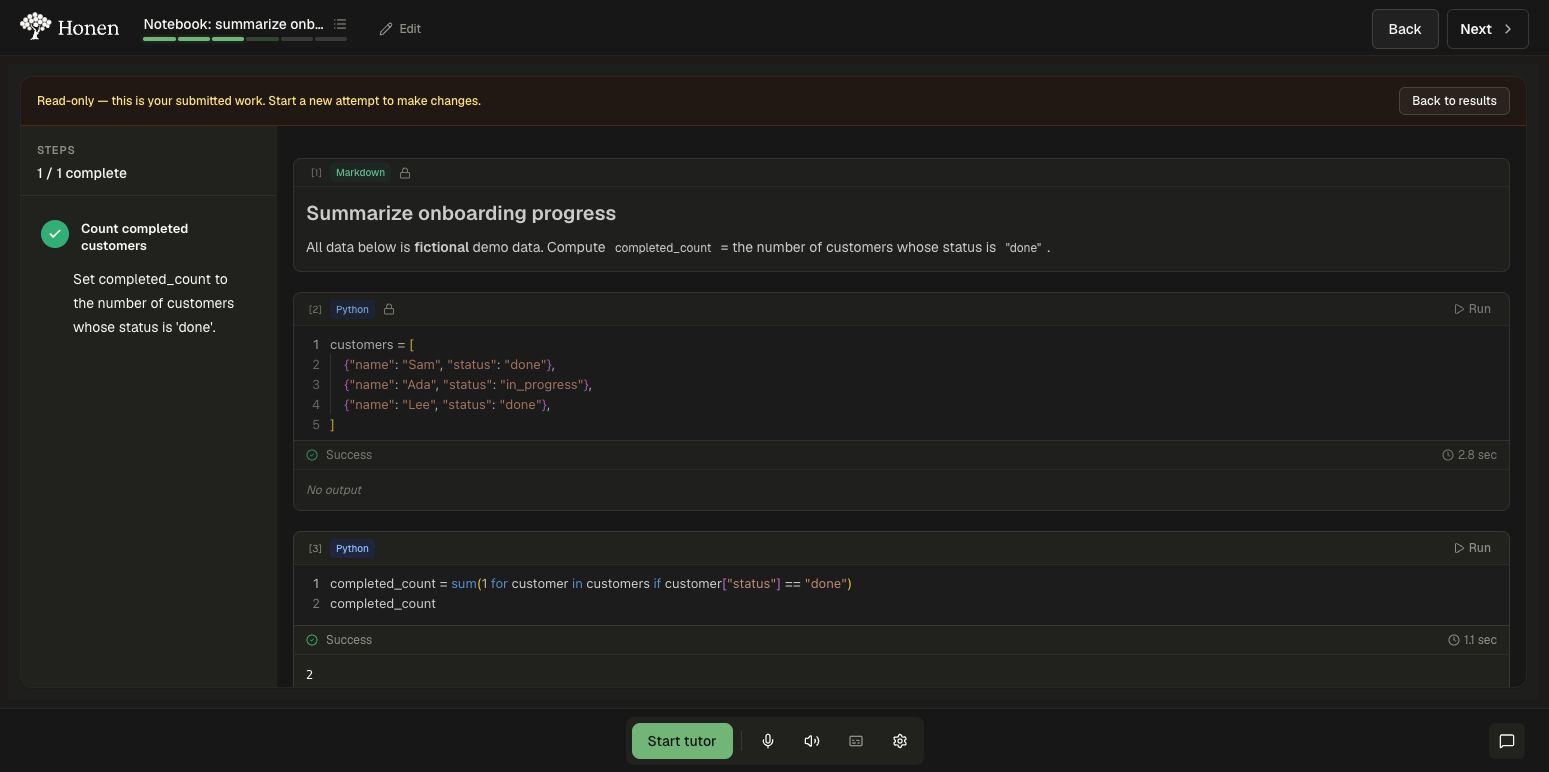Run cell 3 computing completed_count
1549x772 pixels.
1472,548
